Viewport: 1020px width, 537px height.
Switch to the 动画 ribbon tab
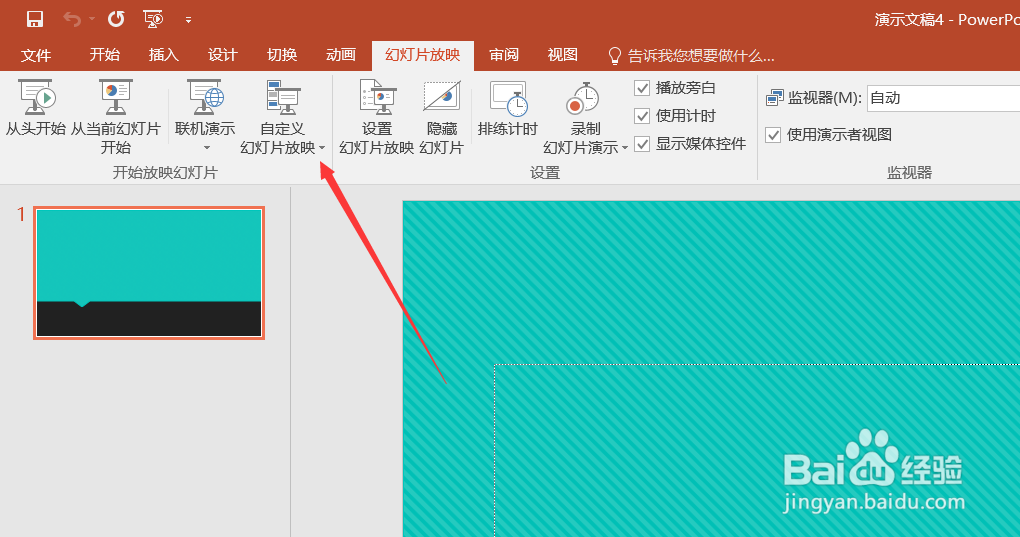pyautogui.click(x=341, y=55)
